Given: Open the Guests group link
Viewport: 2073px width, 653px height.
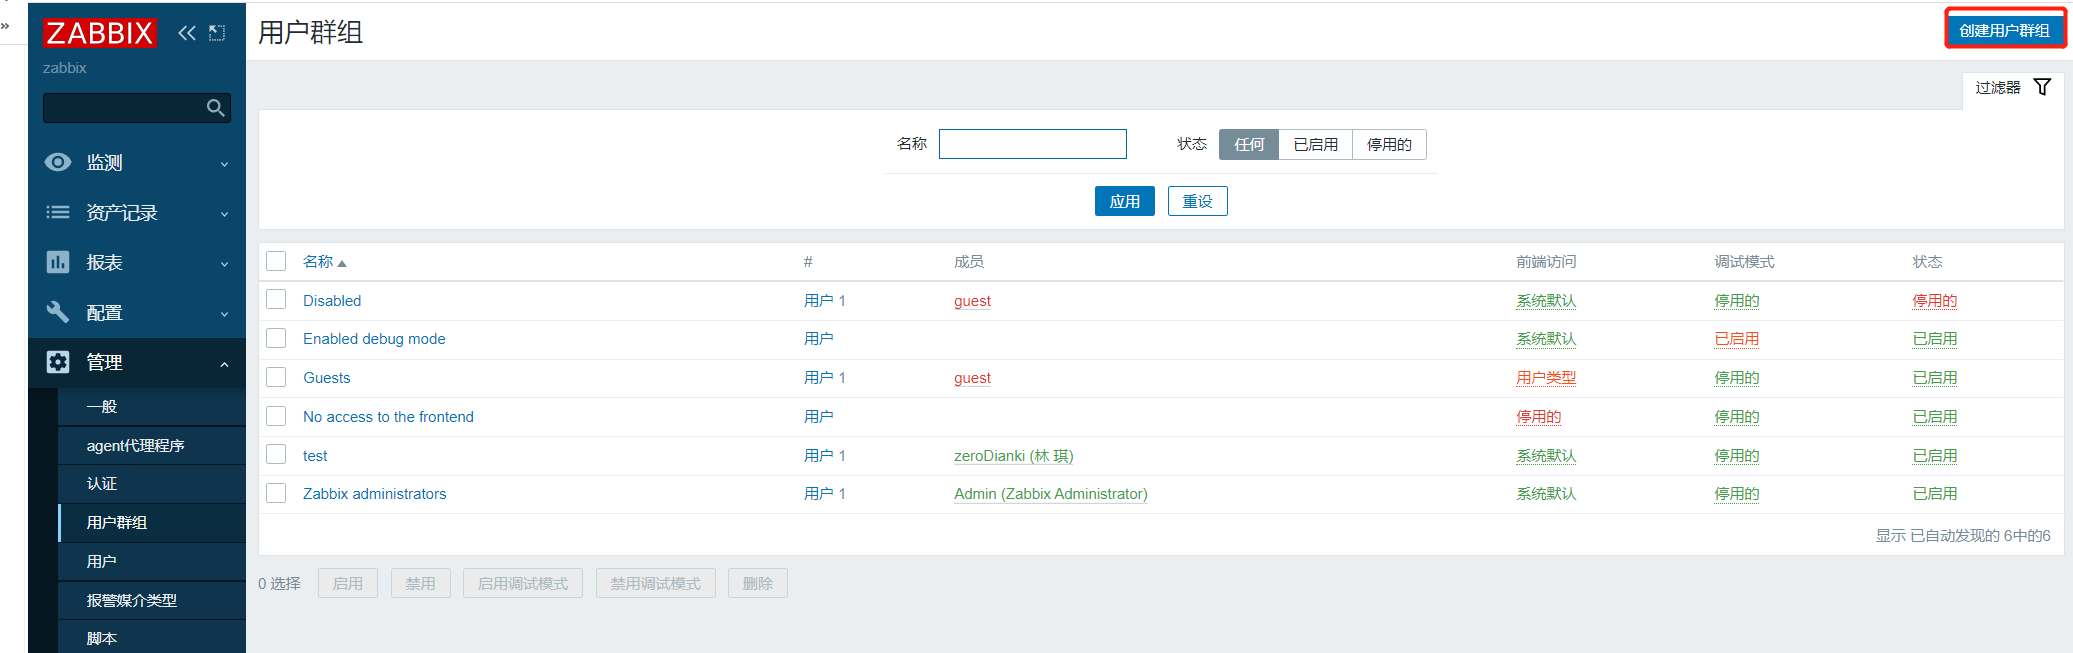Looking at the screenshot, I should click(x=327, y=378).
